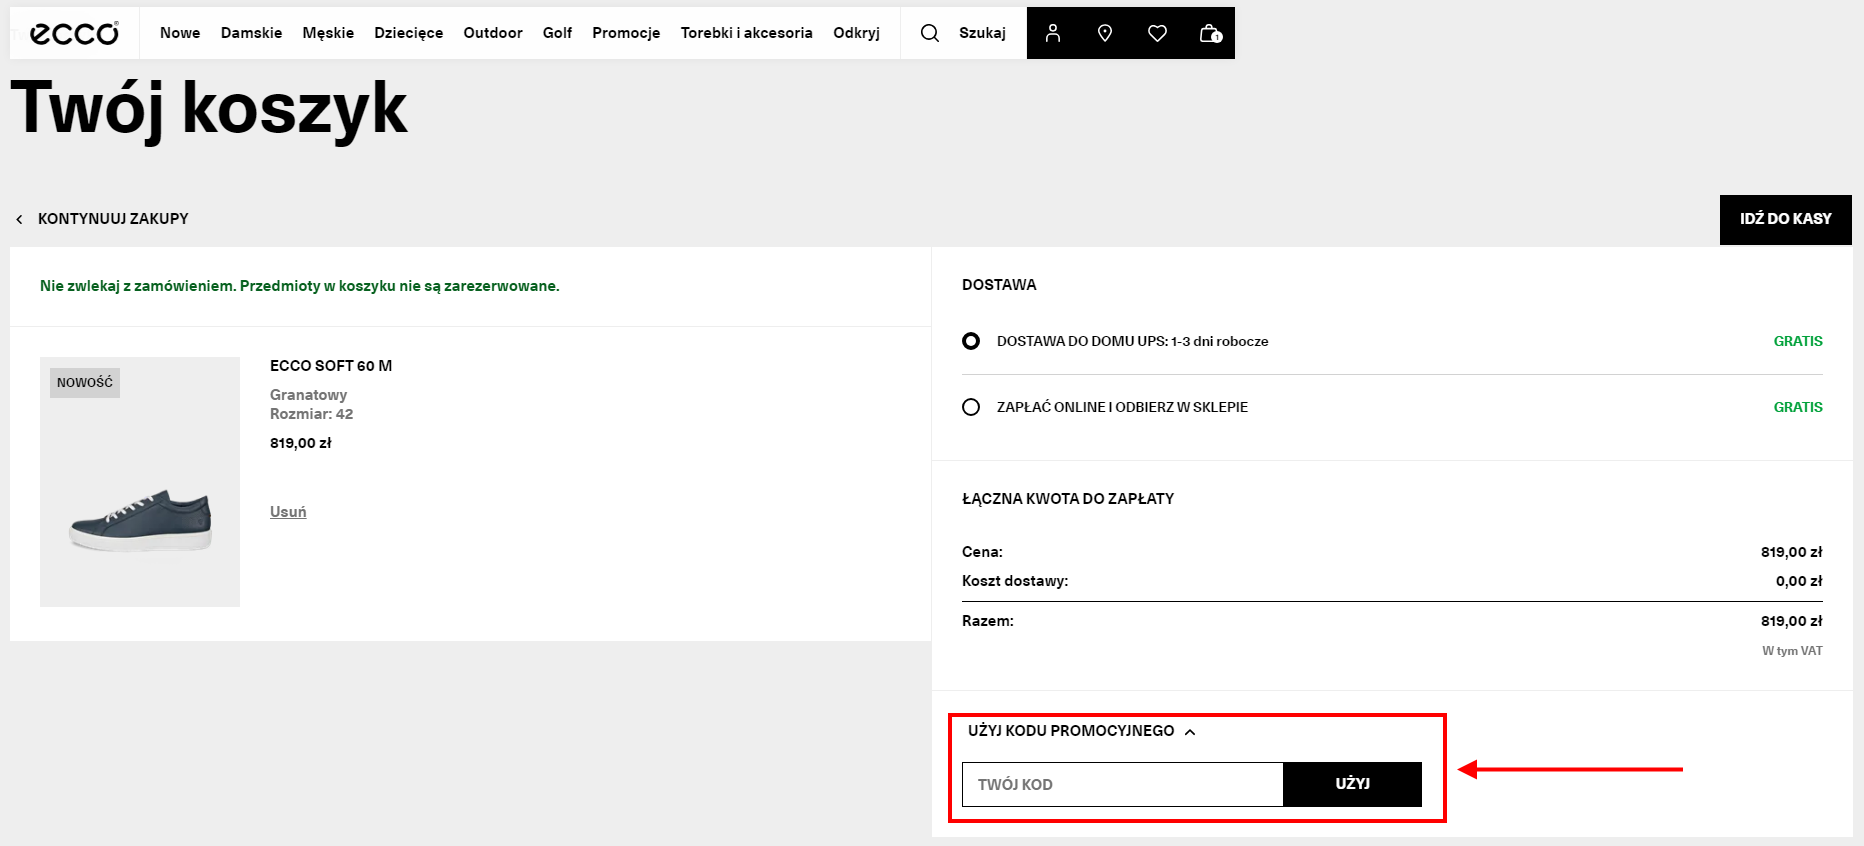
Task: Click the 'Rozmiar: 42' text
Action: click(x=311, y=414)
